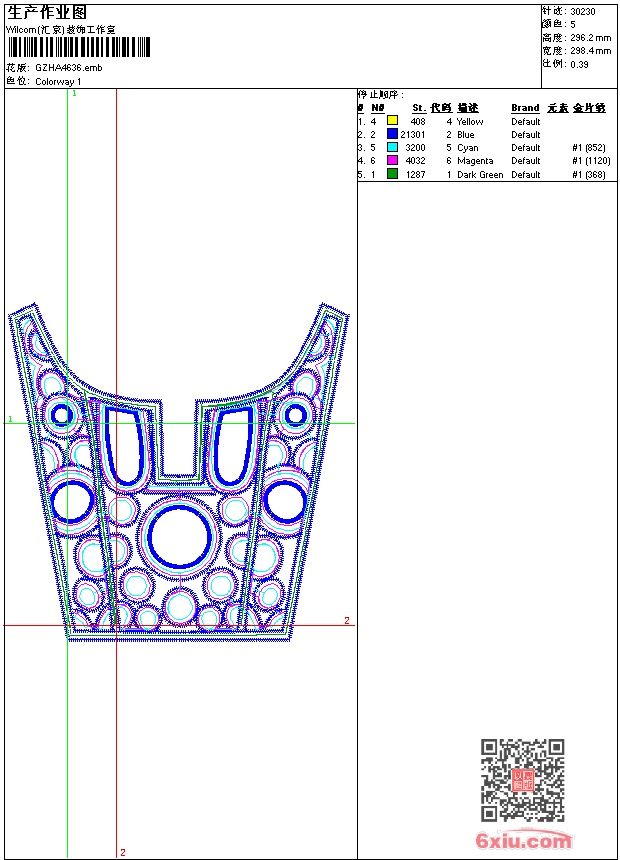Screen dimensions: 620x860
Task: Click the red stamp inside the QR code
Action: point(522,781)
